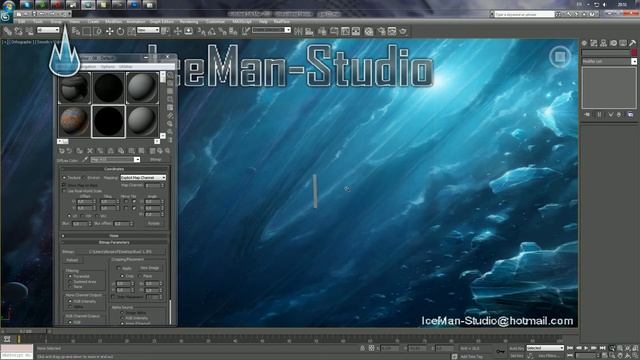Viewport: 640px width, 360px height.
Task: Open the key filter Selected dropdown
Action: [x=545, y=348]
